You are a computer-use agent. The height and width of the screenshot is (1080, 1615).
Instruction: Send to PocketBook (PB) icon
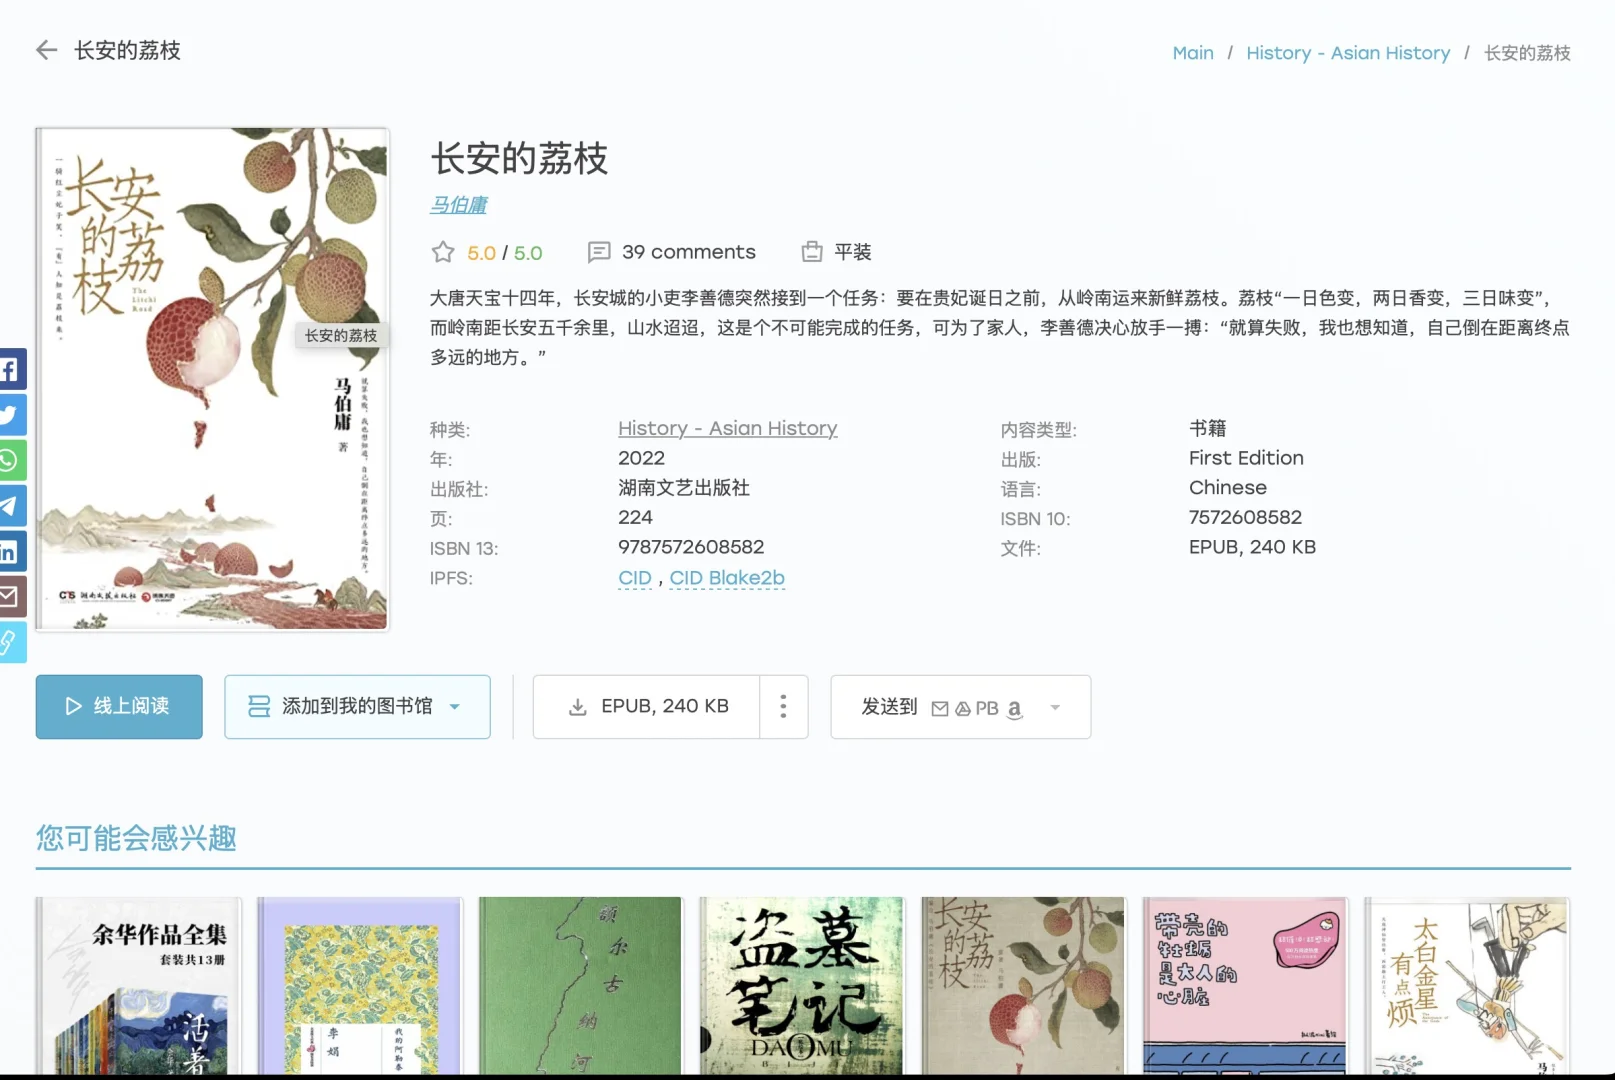(987, 708)
